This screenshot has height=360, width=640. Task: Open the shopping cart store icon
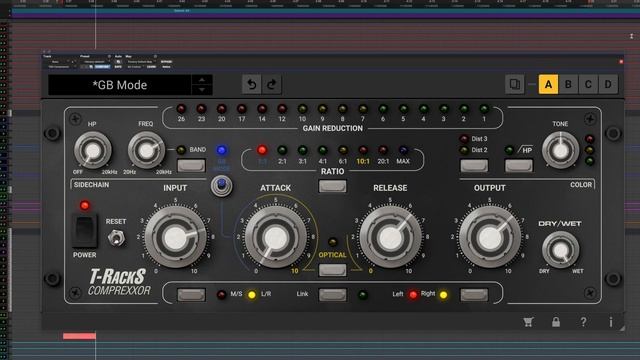tap(528, 322)
